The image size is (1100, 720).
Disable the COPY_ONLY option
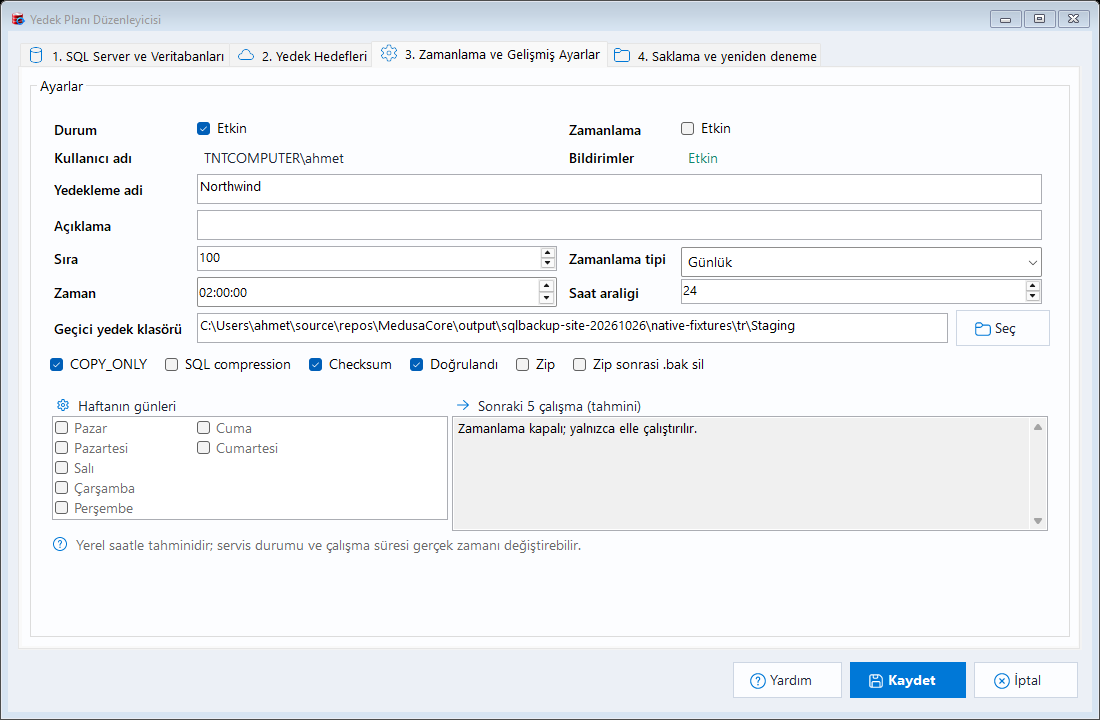(57, 364)
